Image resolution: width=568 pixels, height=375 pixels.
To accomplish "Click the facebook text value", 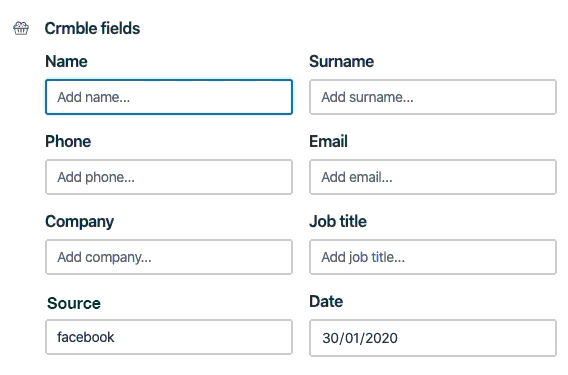I will point(85,337).
